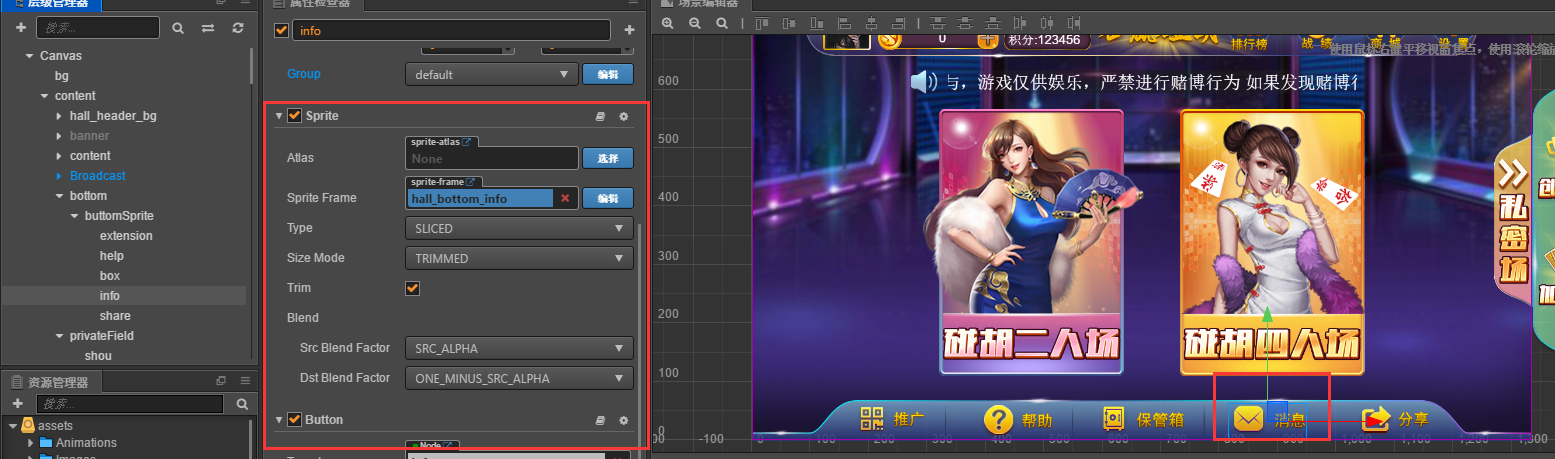Add a component with the inspector plus icon
Image resolution: width=1555 pixels, height=459 pixels.
click(x=629, y=30)
